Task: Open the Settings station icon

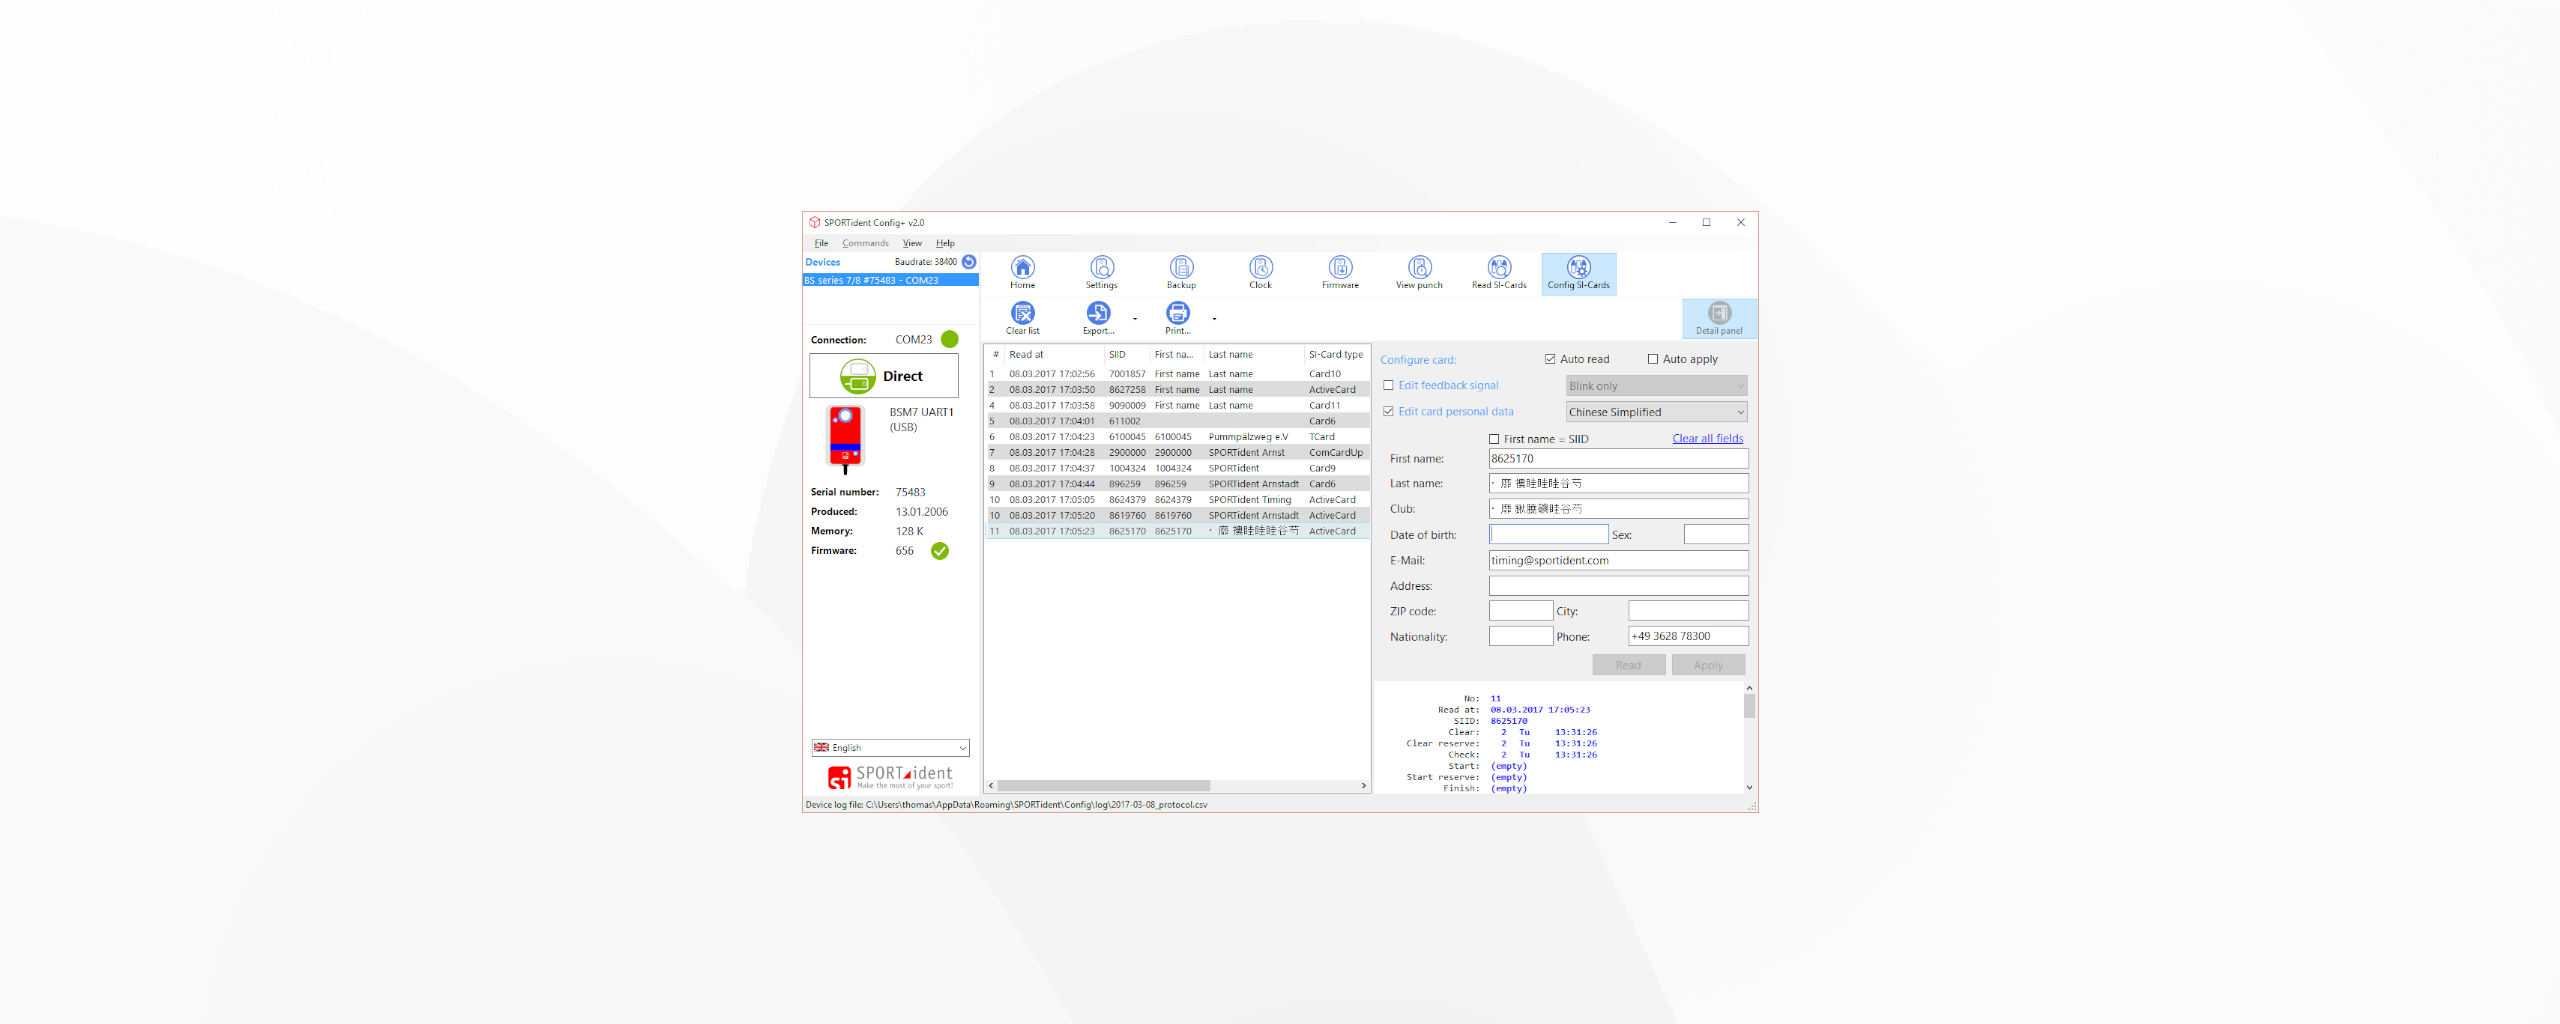Action: pyautogui.click(x=1101, y=272)
